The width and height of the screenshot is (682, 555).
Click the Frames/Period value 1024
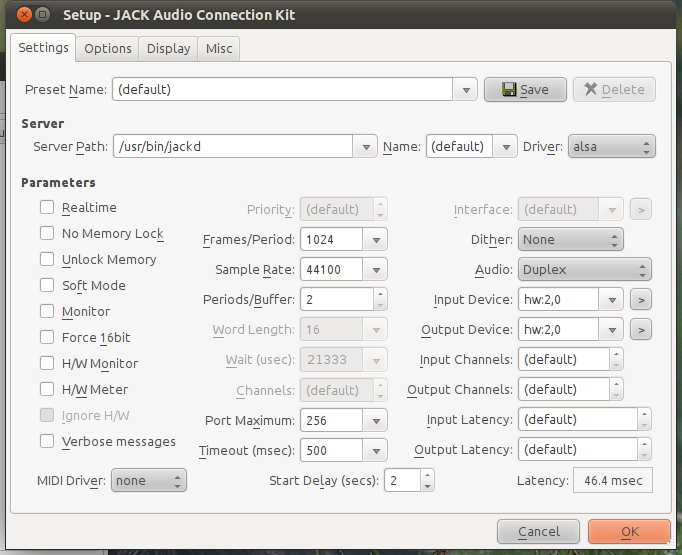pos(331,240)
